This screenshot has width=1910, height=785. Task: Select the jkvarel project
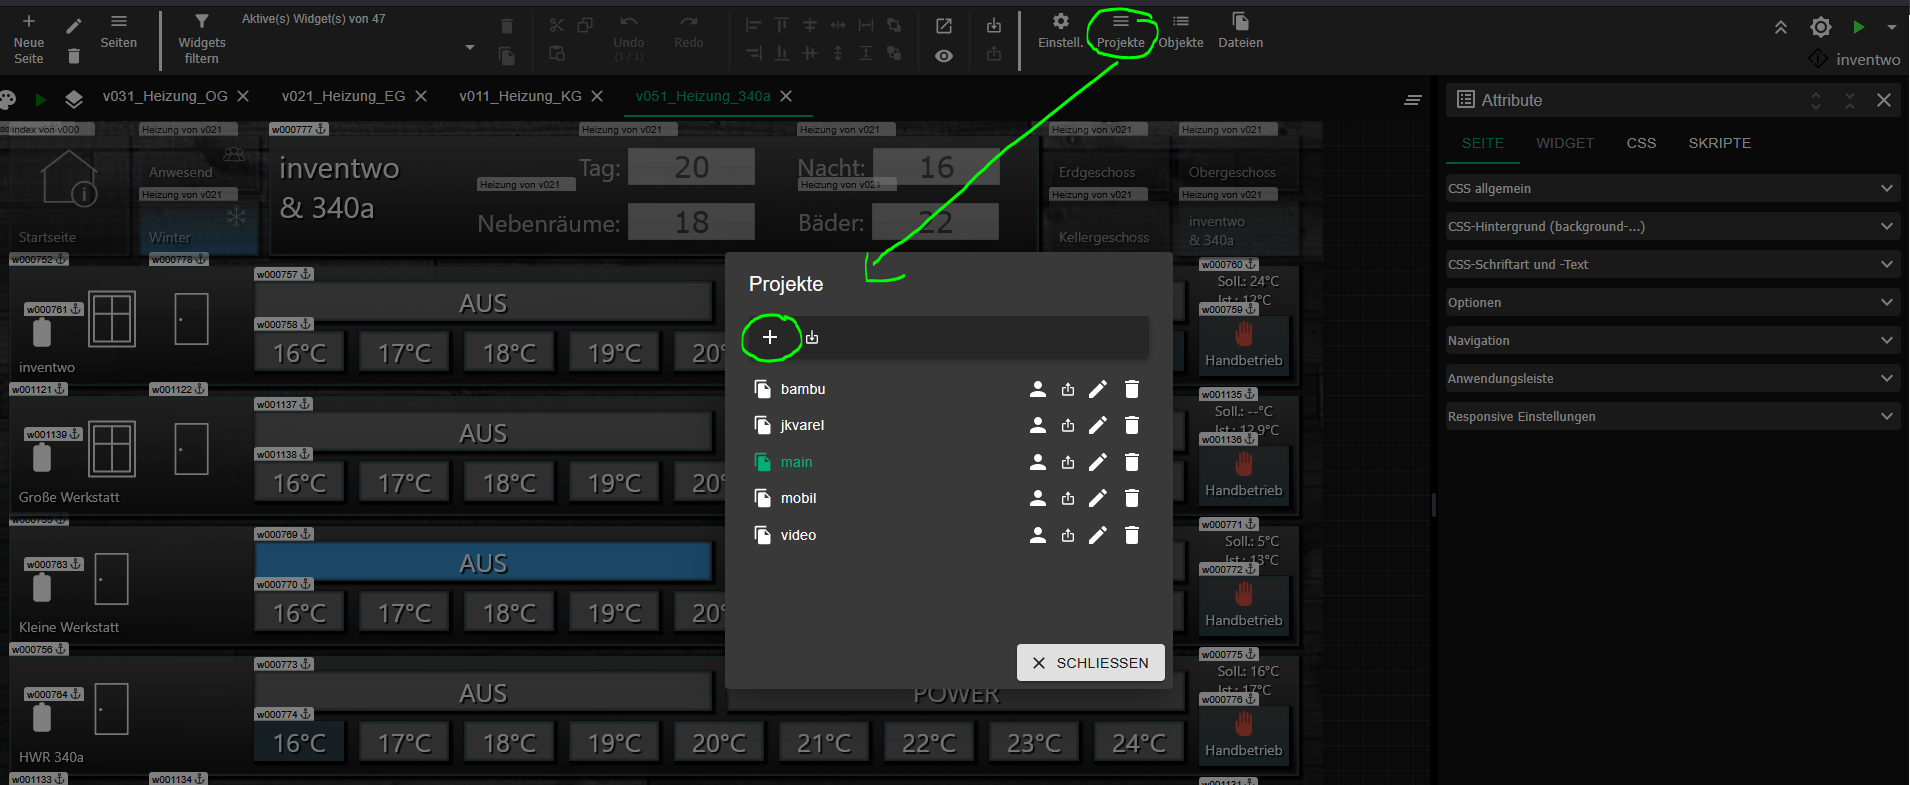(x=802, y=425)
